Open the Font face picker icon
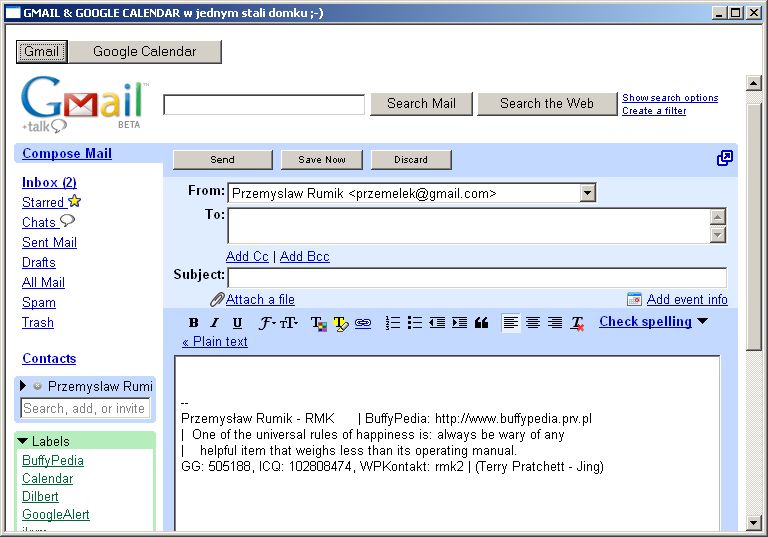Image resolution: width=768 pixels, height=537 pixels. (x=266, y=322)
